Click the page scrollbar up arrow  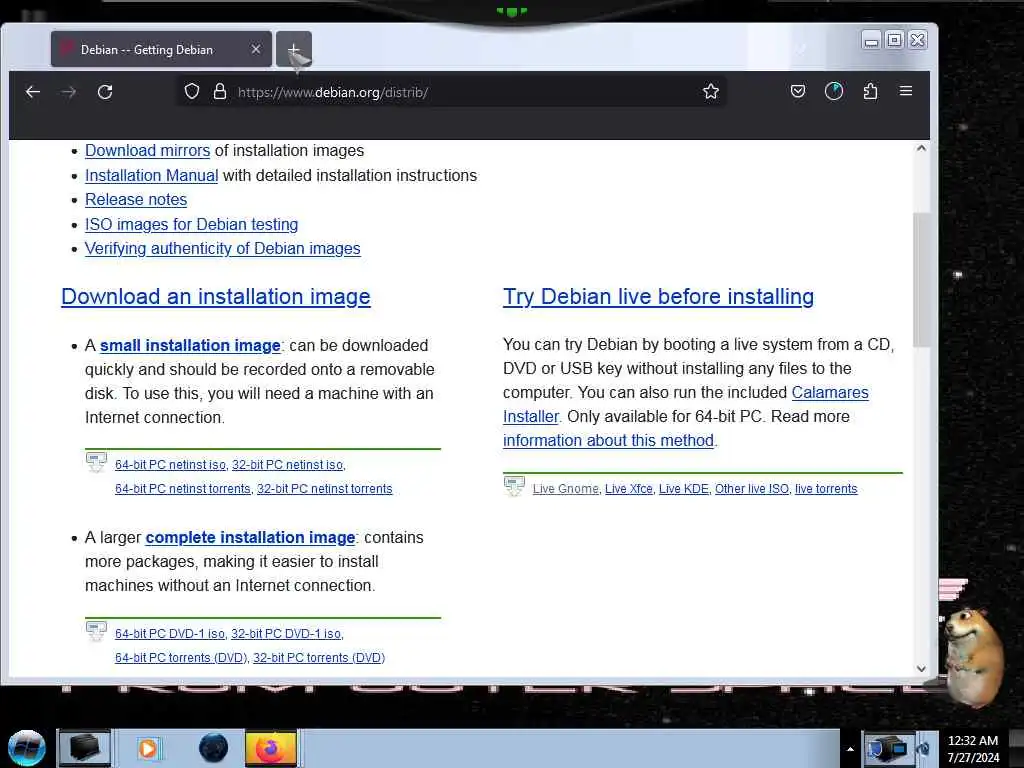(x=921, y=148)
